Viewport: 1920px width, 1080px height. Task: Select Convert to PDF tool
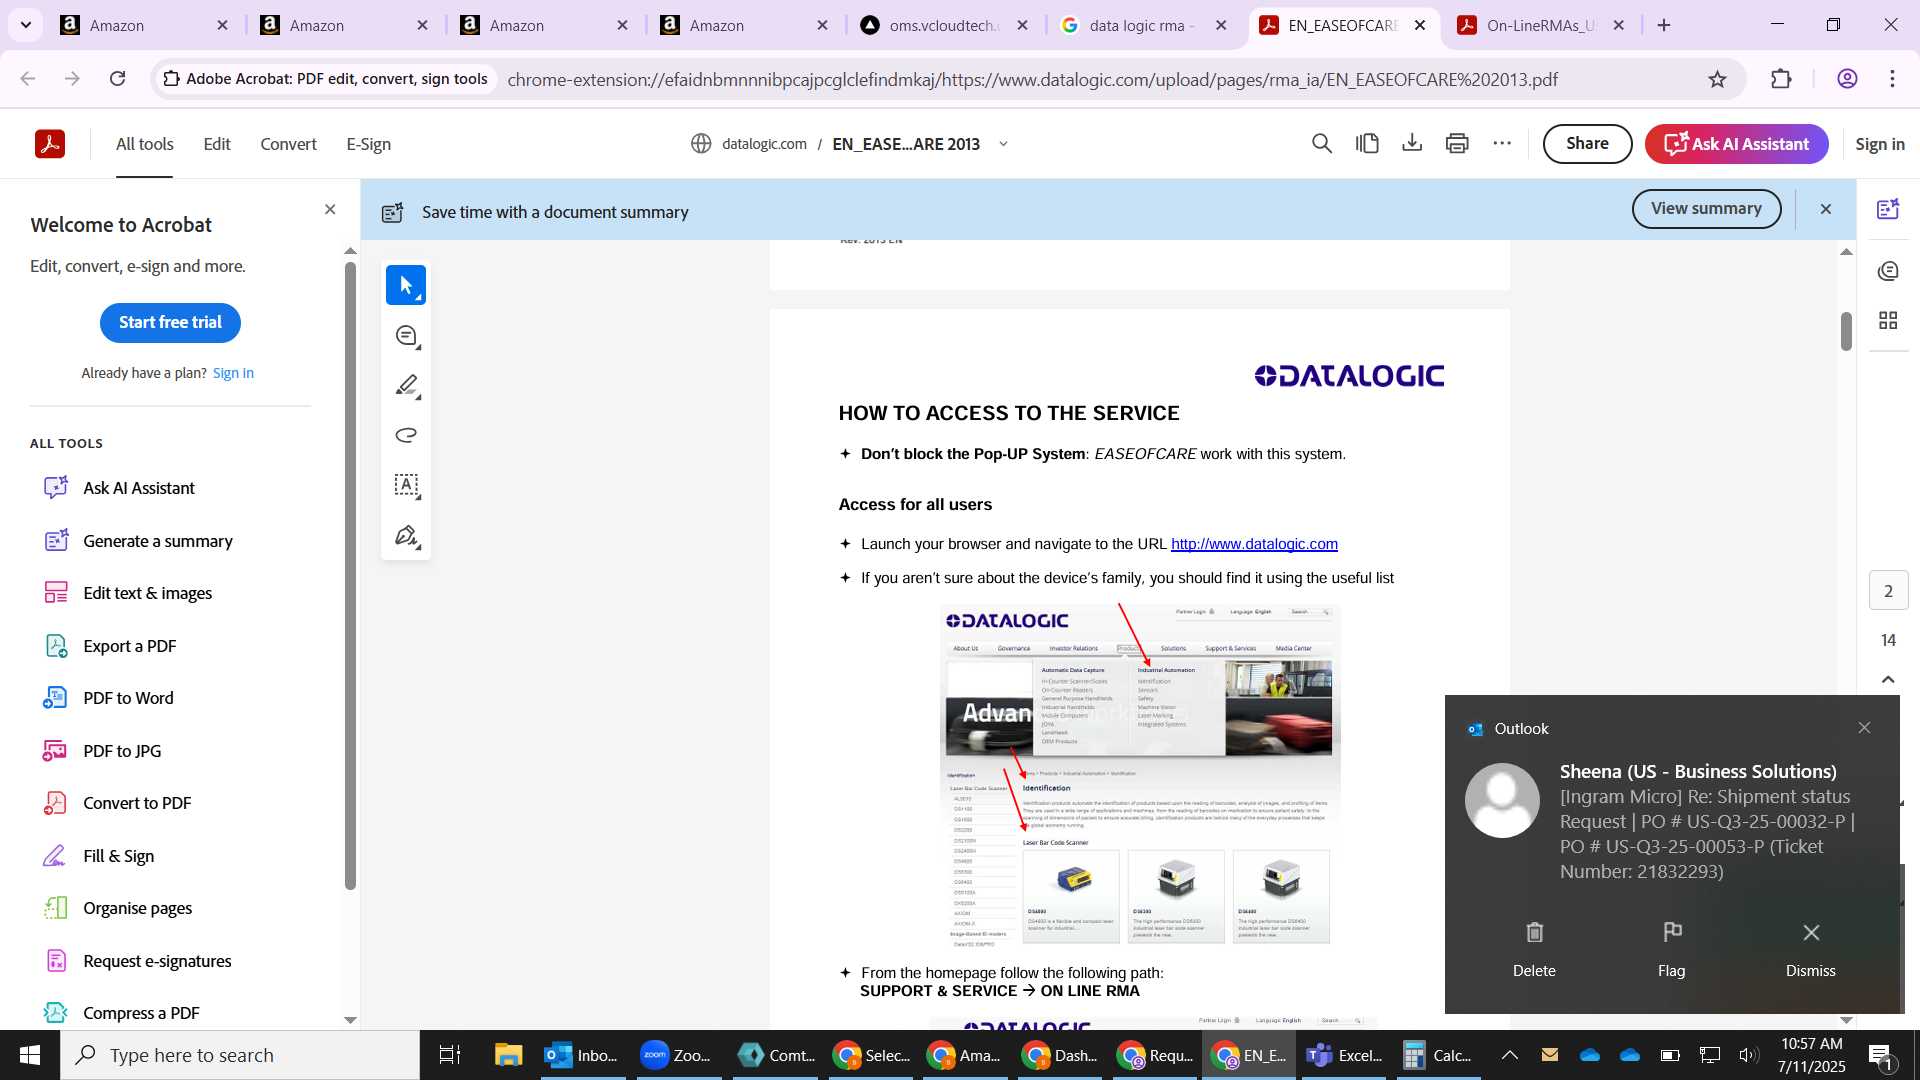point(137,803)
